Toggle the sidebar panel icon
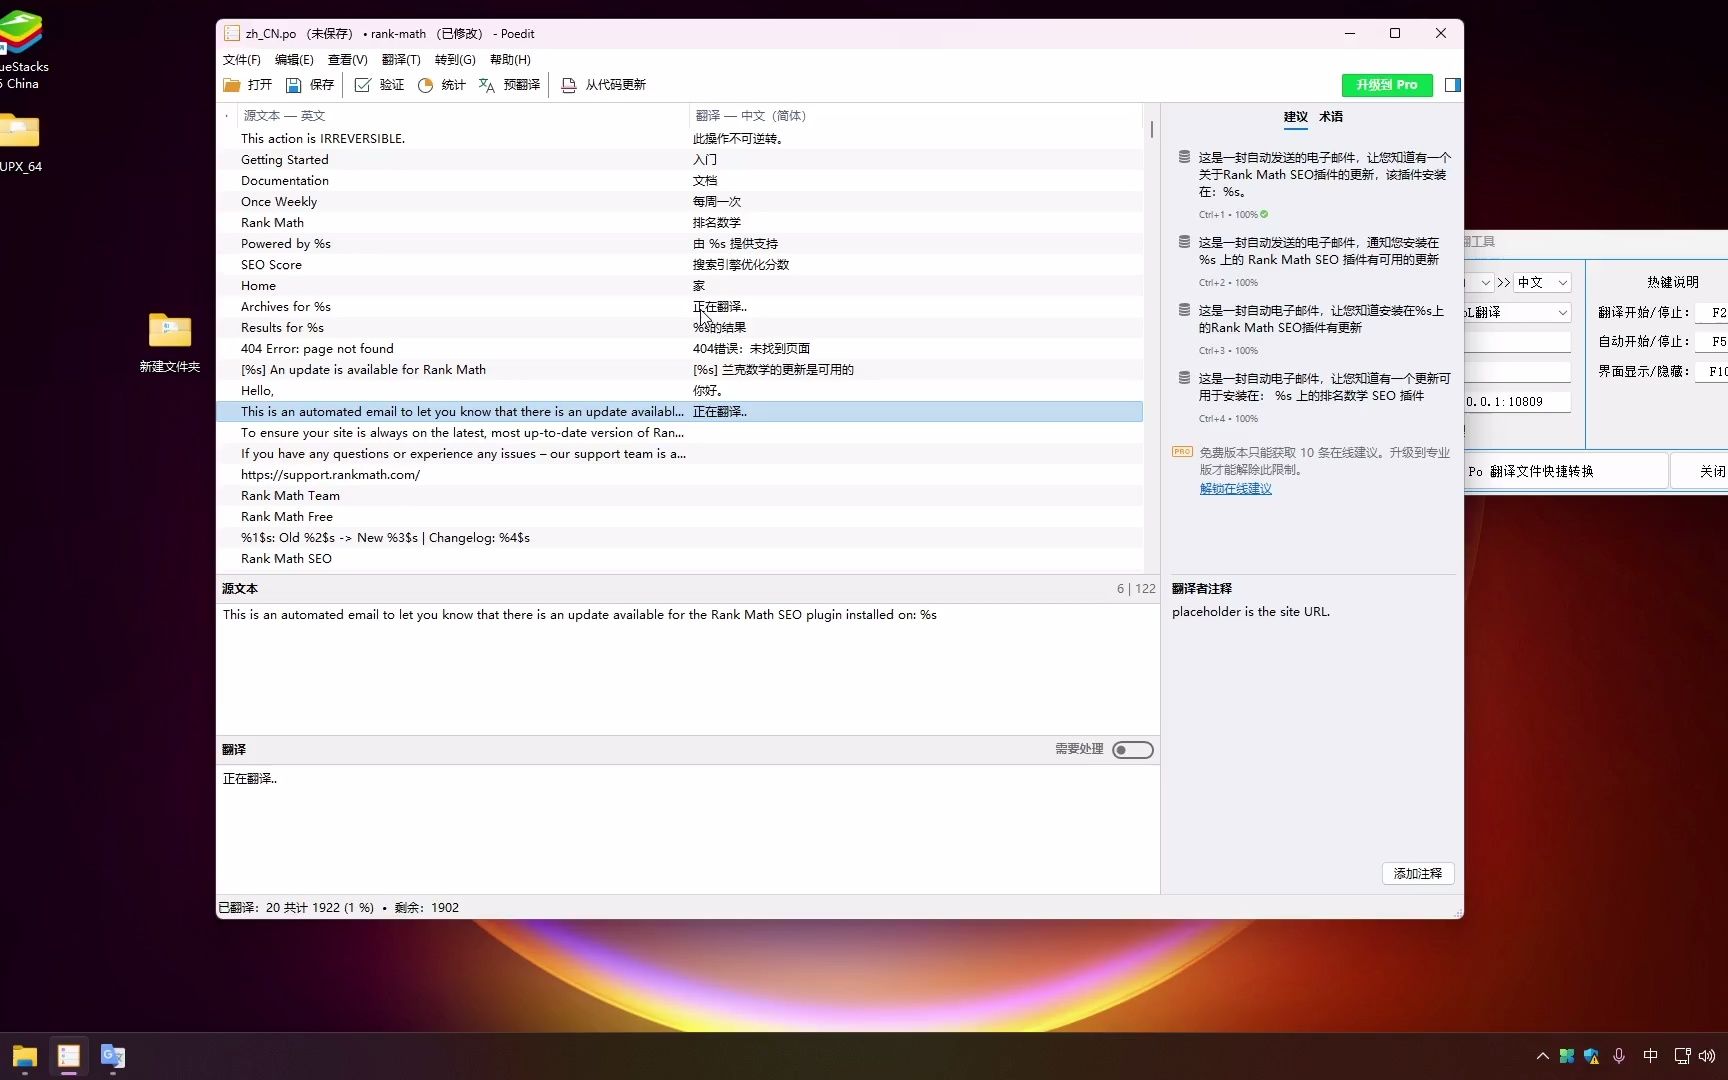Viewport: 1728px width, 1080px height. [1453, 85]
